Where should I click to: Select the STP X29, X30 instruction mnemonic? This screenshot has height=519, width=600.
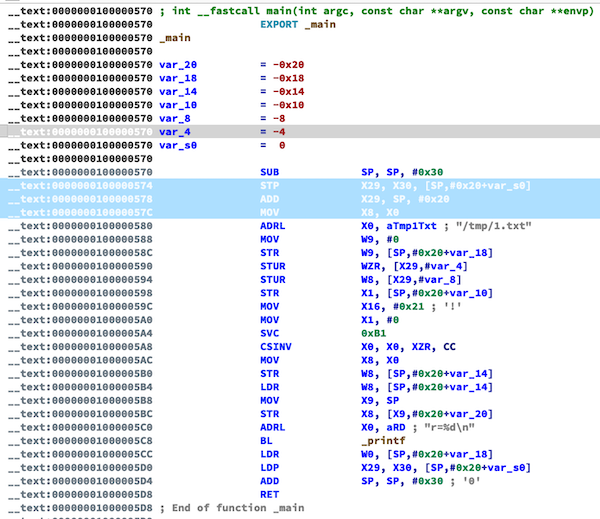pyautogui.click(x=270, y=186)
